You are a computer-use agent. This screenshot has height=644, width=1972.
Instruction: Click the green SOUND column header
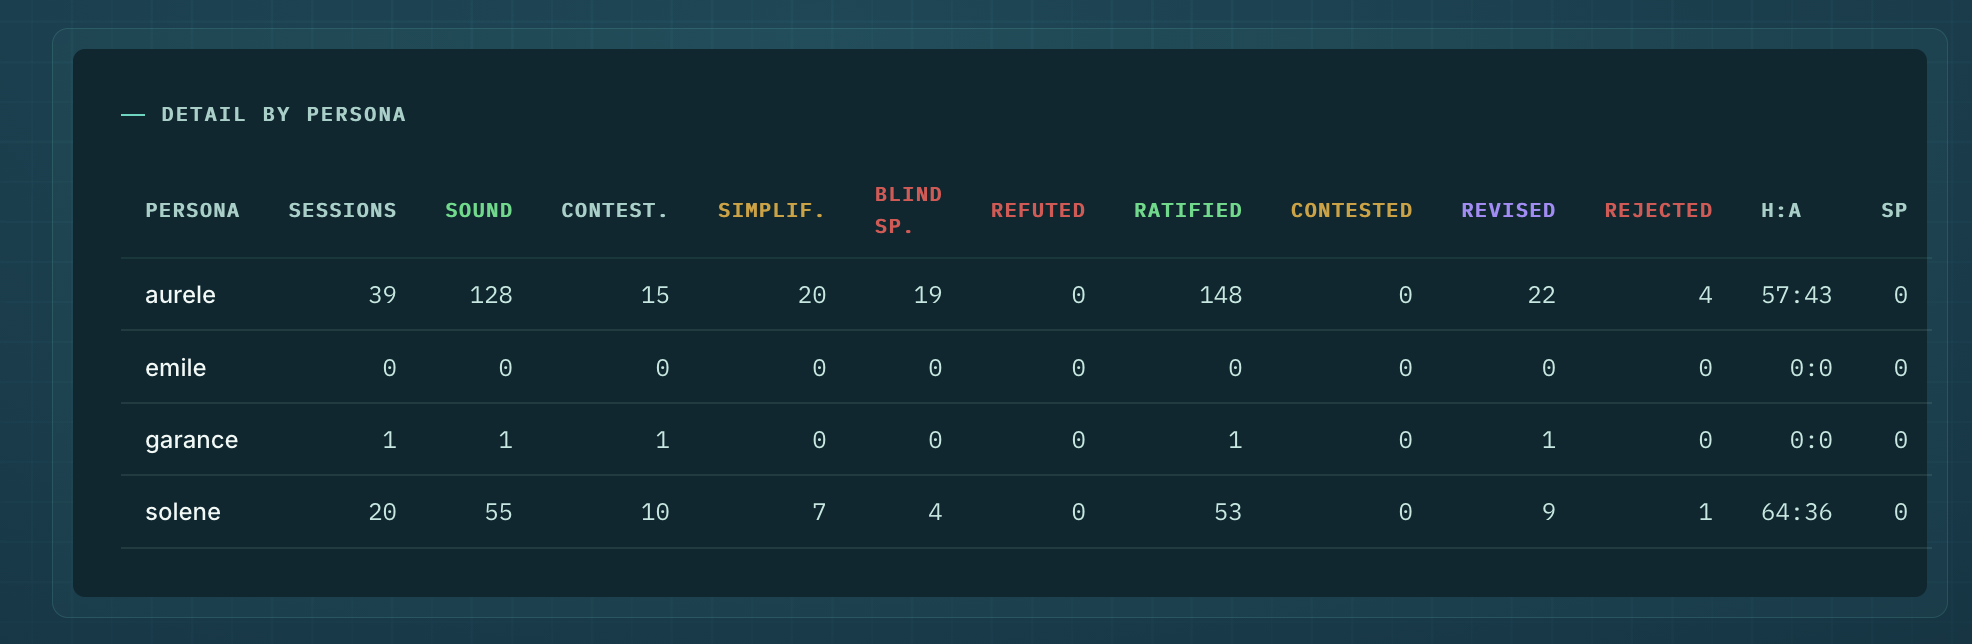(478, 211)
